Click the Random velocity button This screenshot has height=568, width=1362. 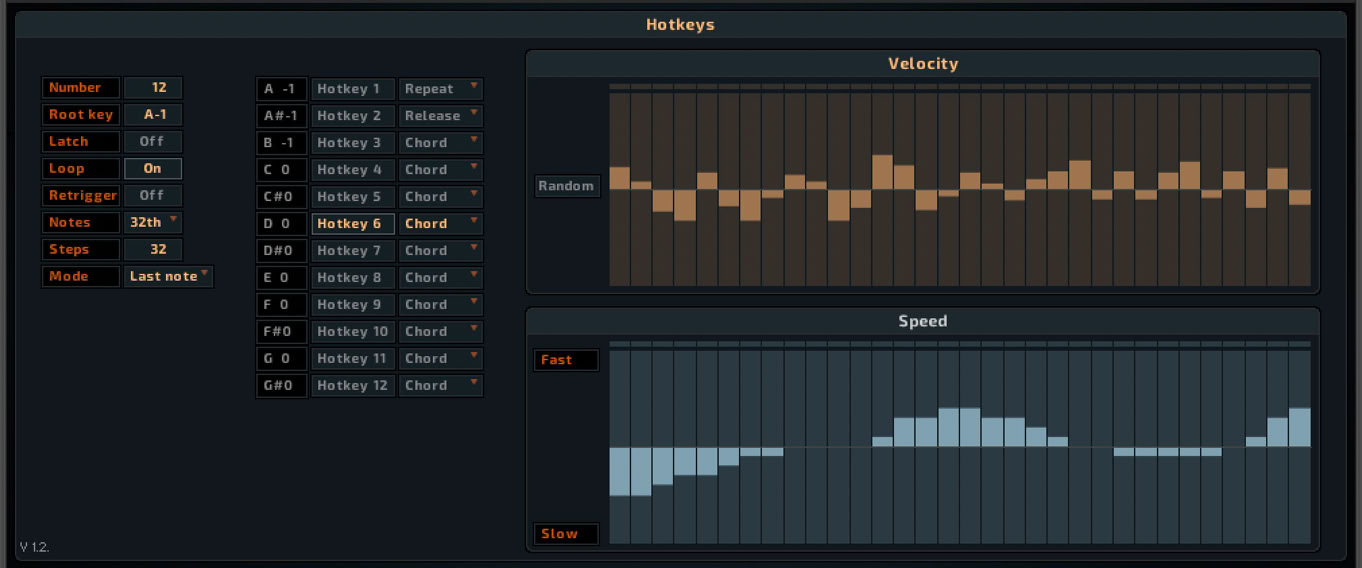pyautogui.click(x=567, y=186)
